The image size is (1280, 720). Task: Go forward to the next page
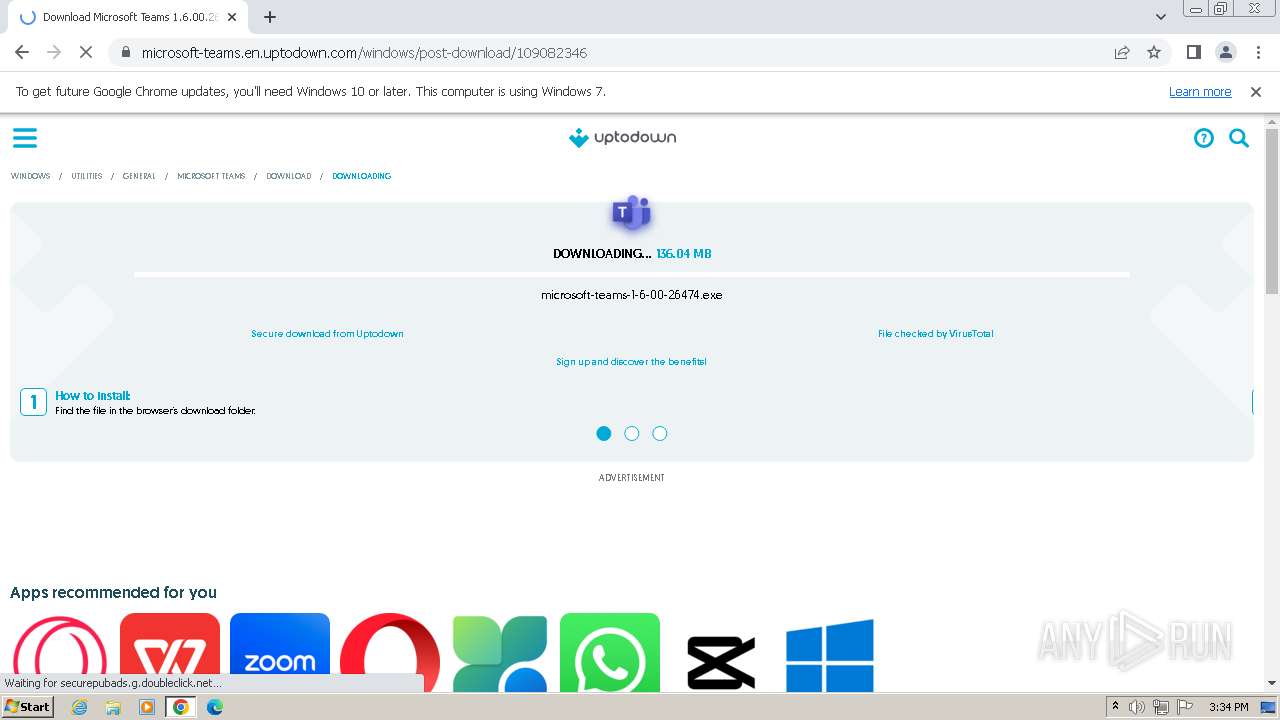click(54, 52)
